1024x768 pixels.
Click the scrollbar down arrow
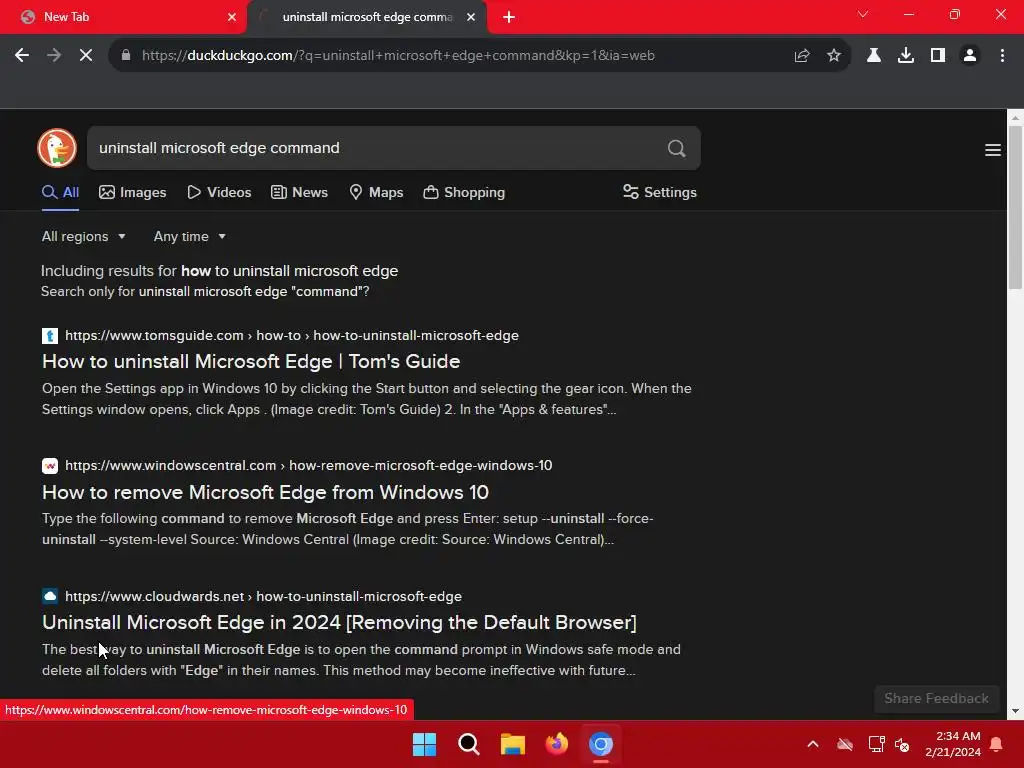(x=1015, y=711)
